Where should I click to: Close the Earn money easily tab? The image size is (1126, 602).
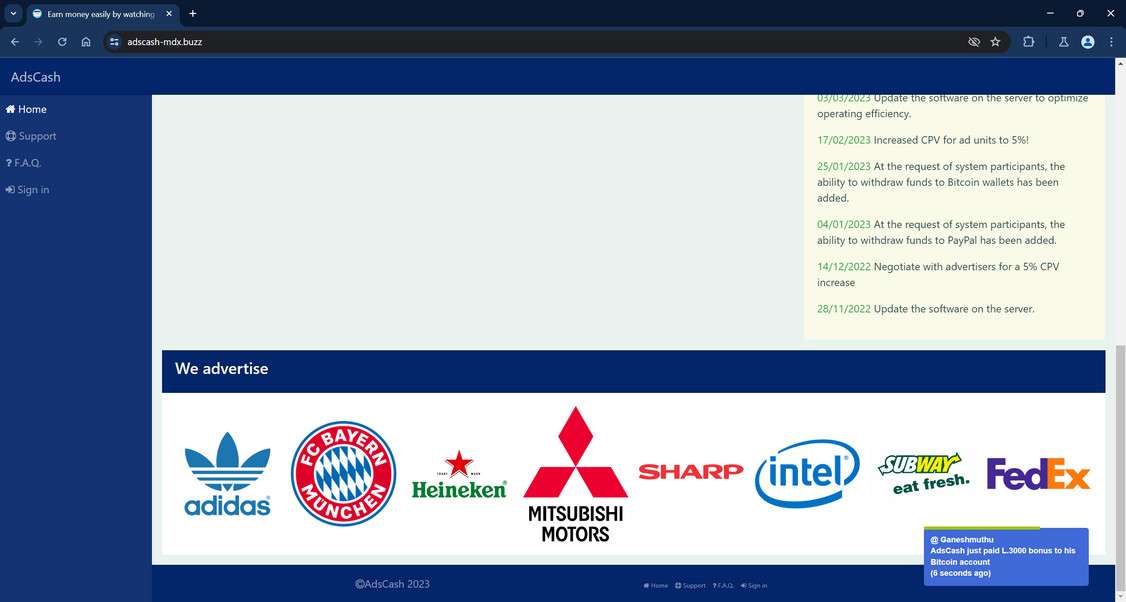coord(169,14)
